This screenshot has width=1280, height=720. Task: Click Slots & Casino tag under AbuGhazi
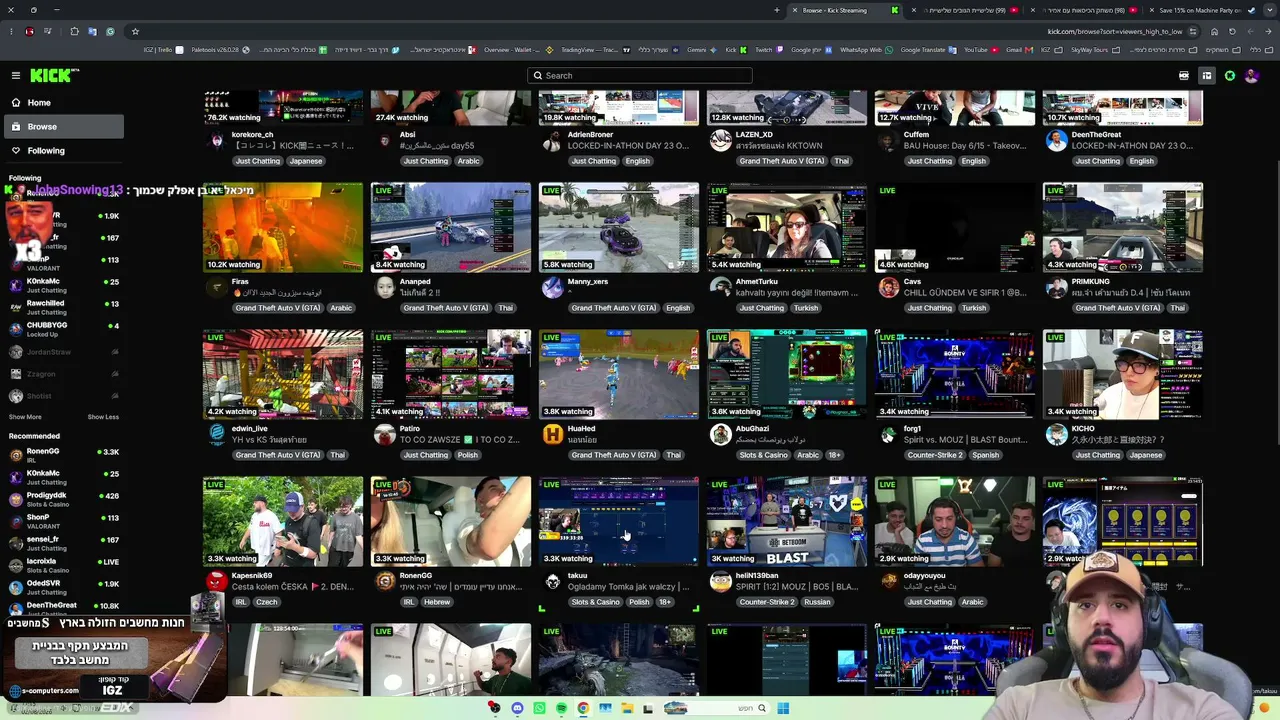click(763, 455)
